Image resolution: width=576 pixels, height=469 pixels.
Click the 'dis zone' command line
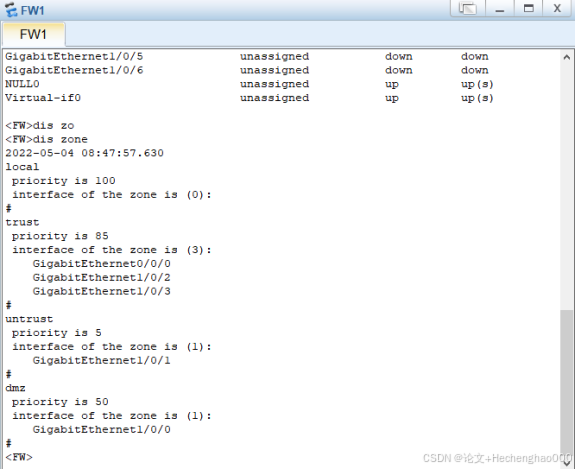click(46, 140)
